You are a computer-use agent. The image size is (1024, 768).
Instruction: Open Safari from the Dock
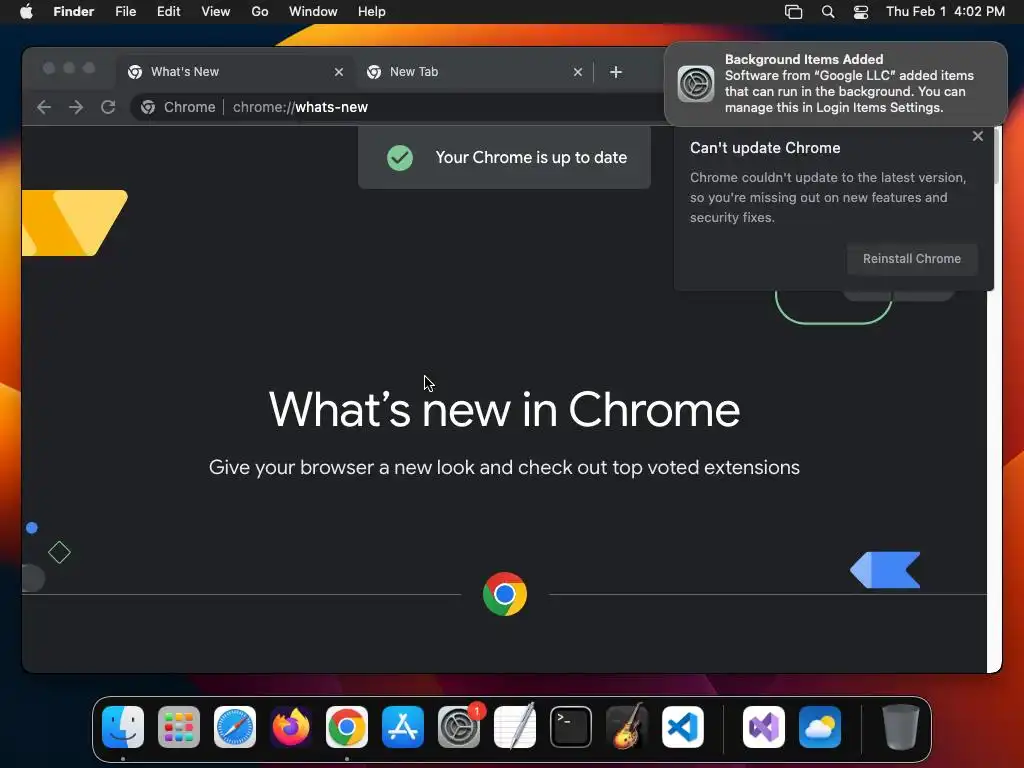pyautogui.click(x=235, y=727)
